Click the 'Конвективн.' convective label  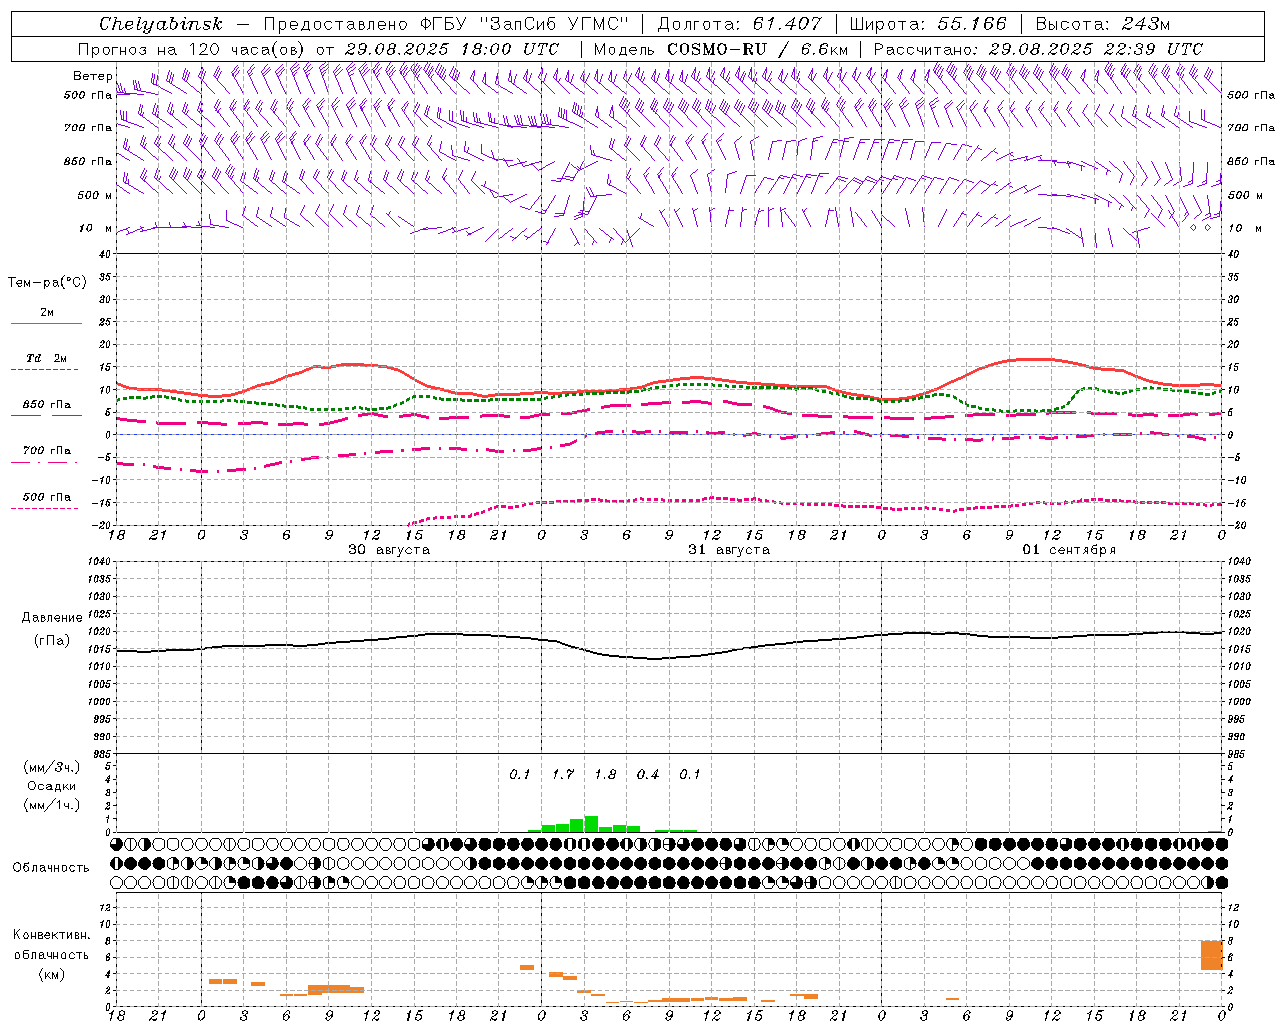pos(51,935)
